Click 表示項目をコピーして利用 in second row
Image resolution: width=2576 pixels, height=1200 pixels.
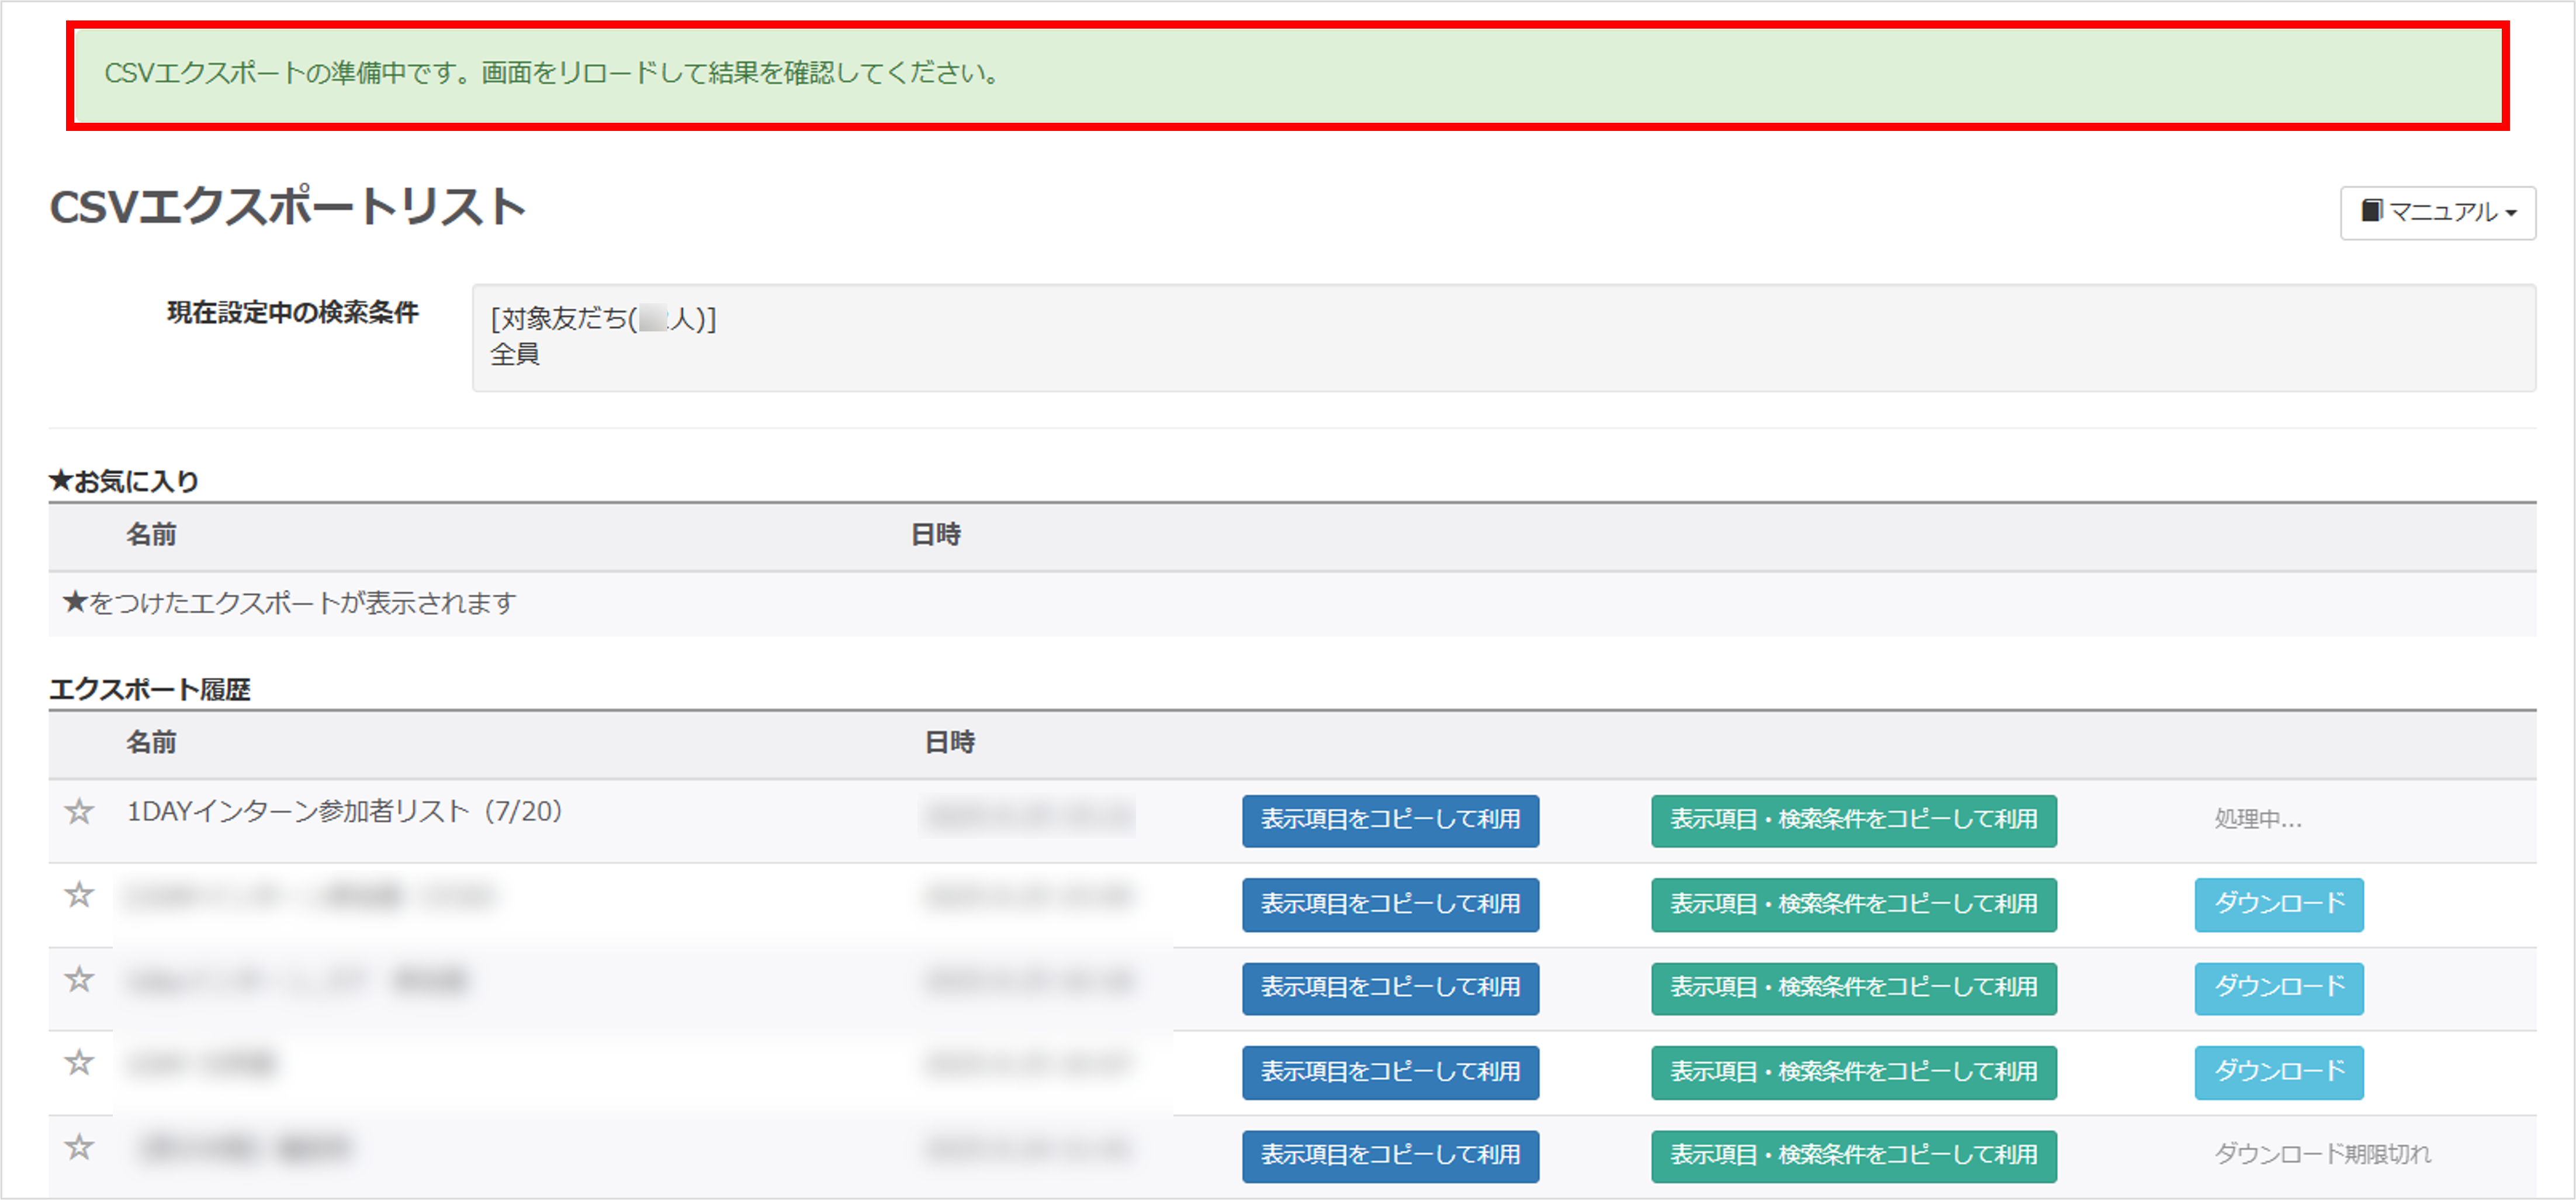tap(1390, 904)
